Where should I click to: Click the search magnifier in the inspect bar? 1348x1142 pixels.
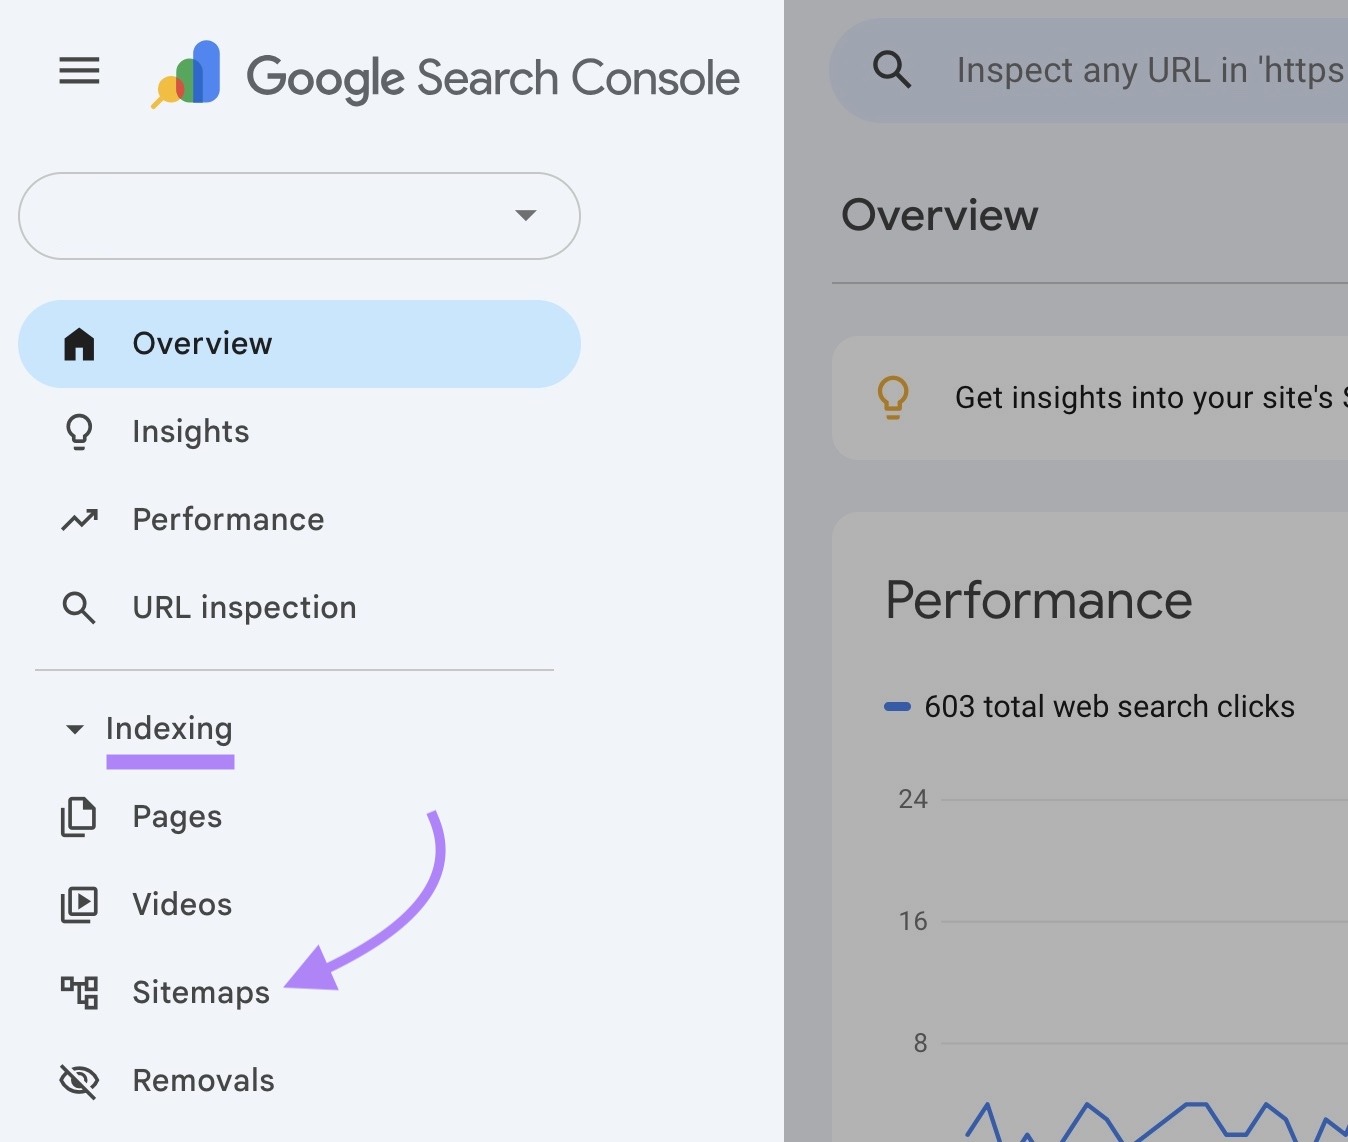891,70
